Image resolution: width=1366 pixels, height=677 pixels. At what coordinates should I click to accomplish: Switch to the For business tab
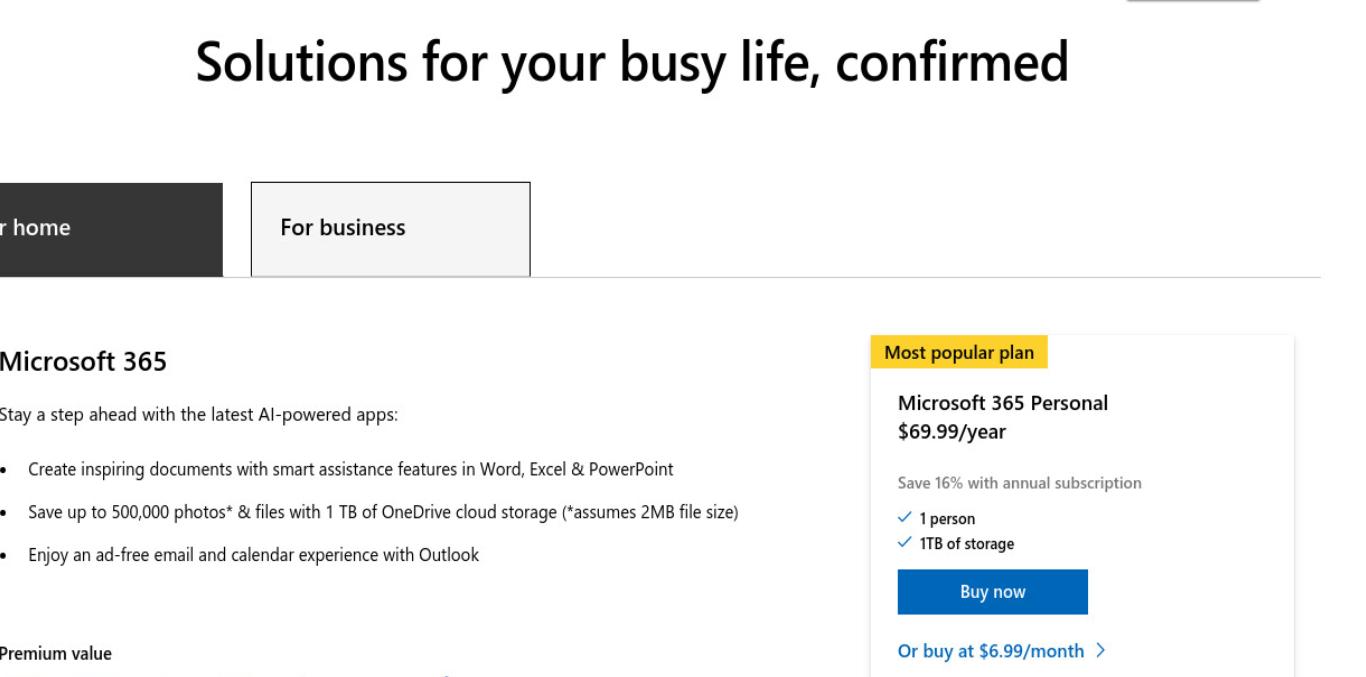(390, 229)
